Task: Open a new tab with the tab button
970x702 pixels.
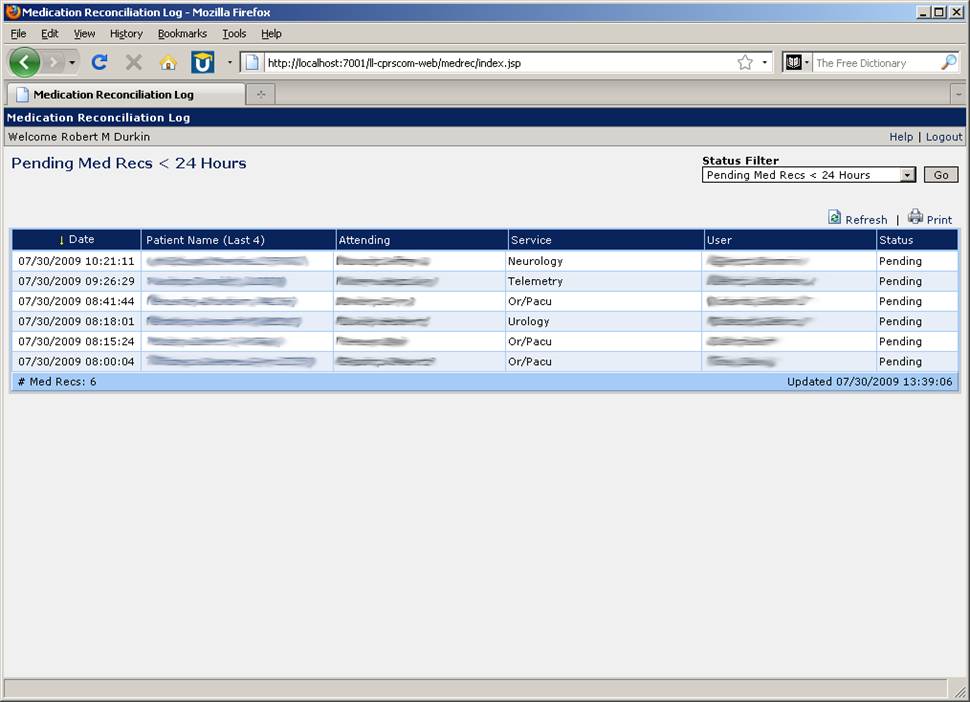Action: tap(261, 94)
